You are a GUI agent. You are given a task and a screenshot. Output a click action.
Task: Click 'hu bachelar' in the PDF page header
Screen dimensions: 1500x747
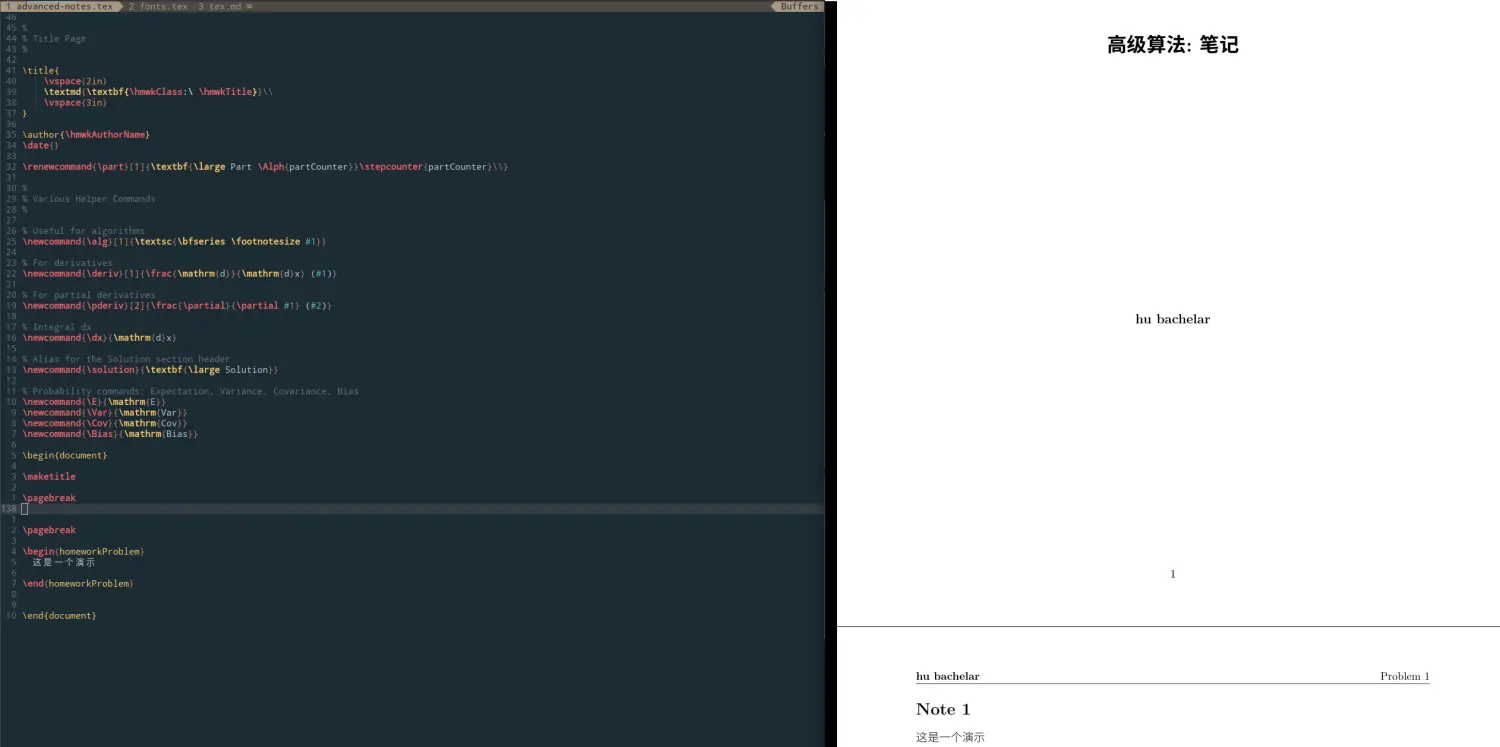(947, 676)
